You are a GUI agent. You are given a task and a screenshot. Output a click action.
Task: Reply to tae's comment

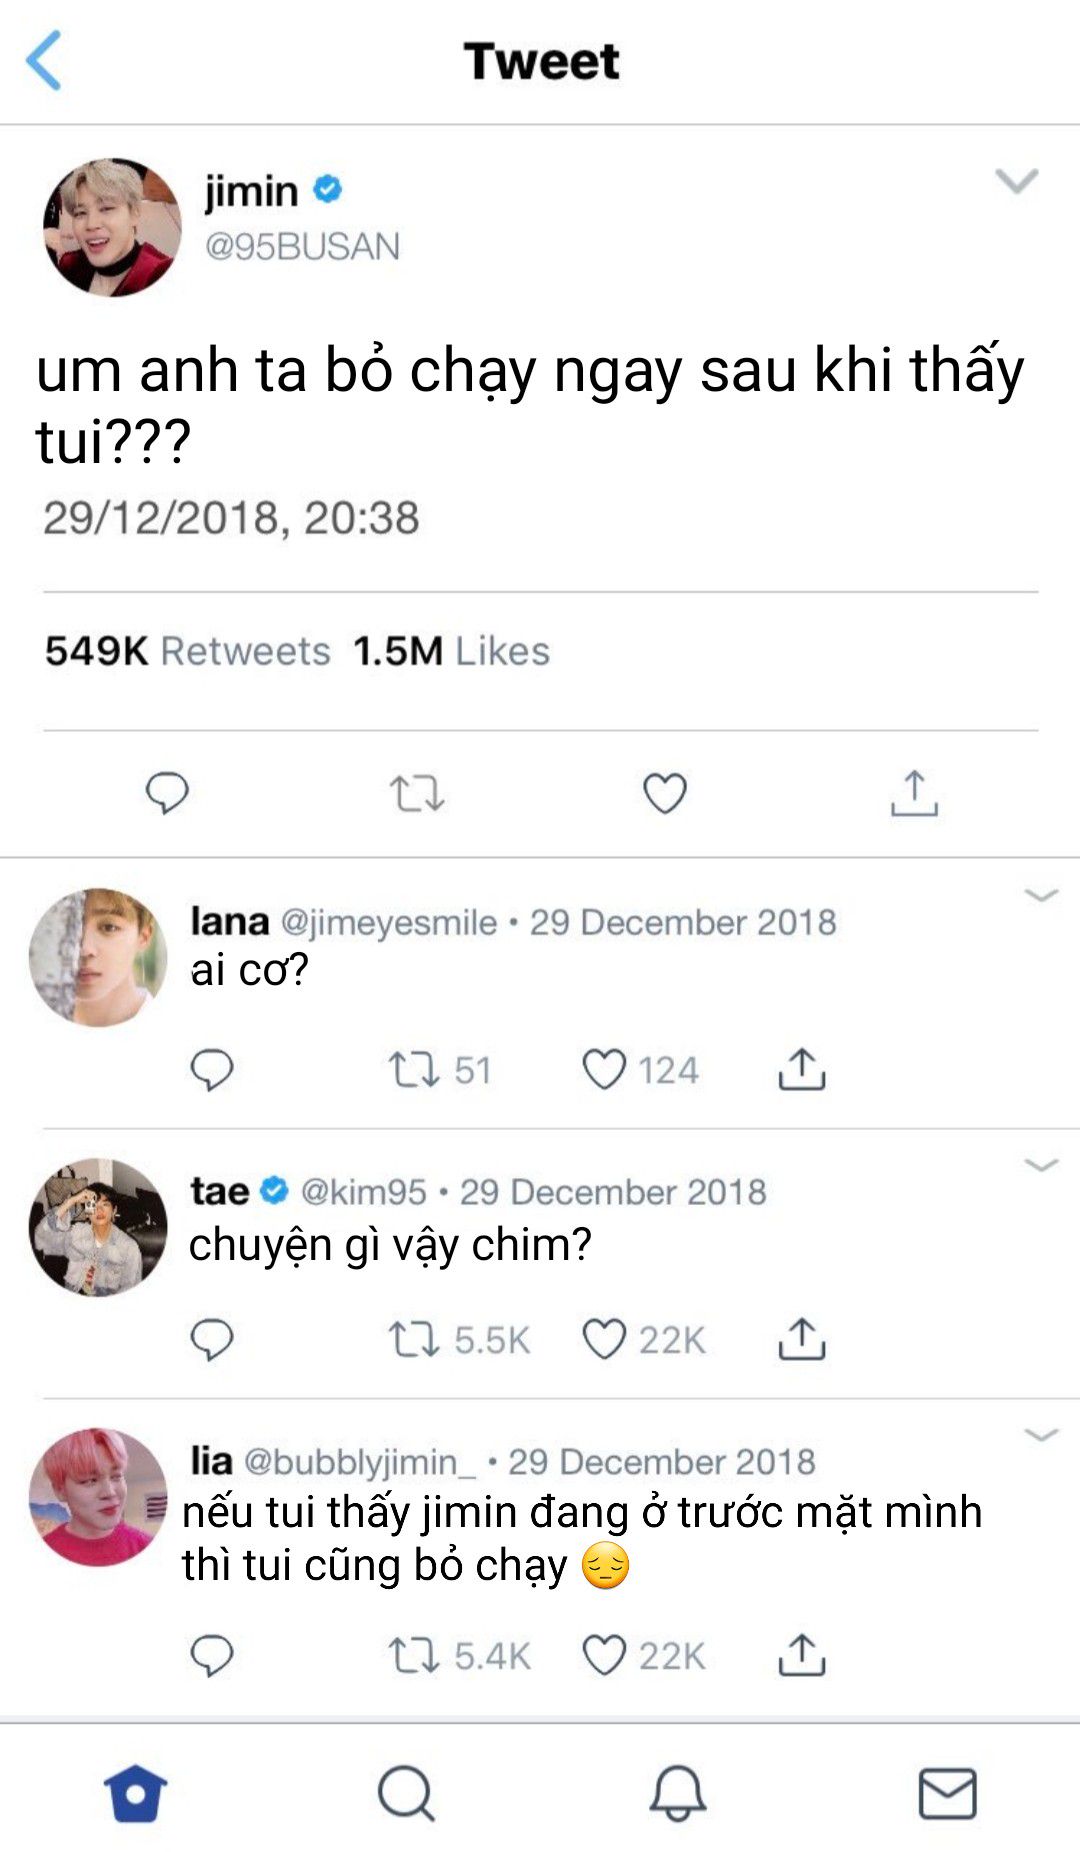212,1340
